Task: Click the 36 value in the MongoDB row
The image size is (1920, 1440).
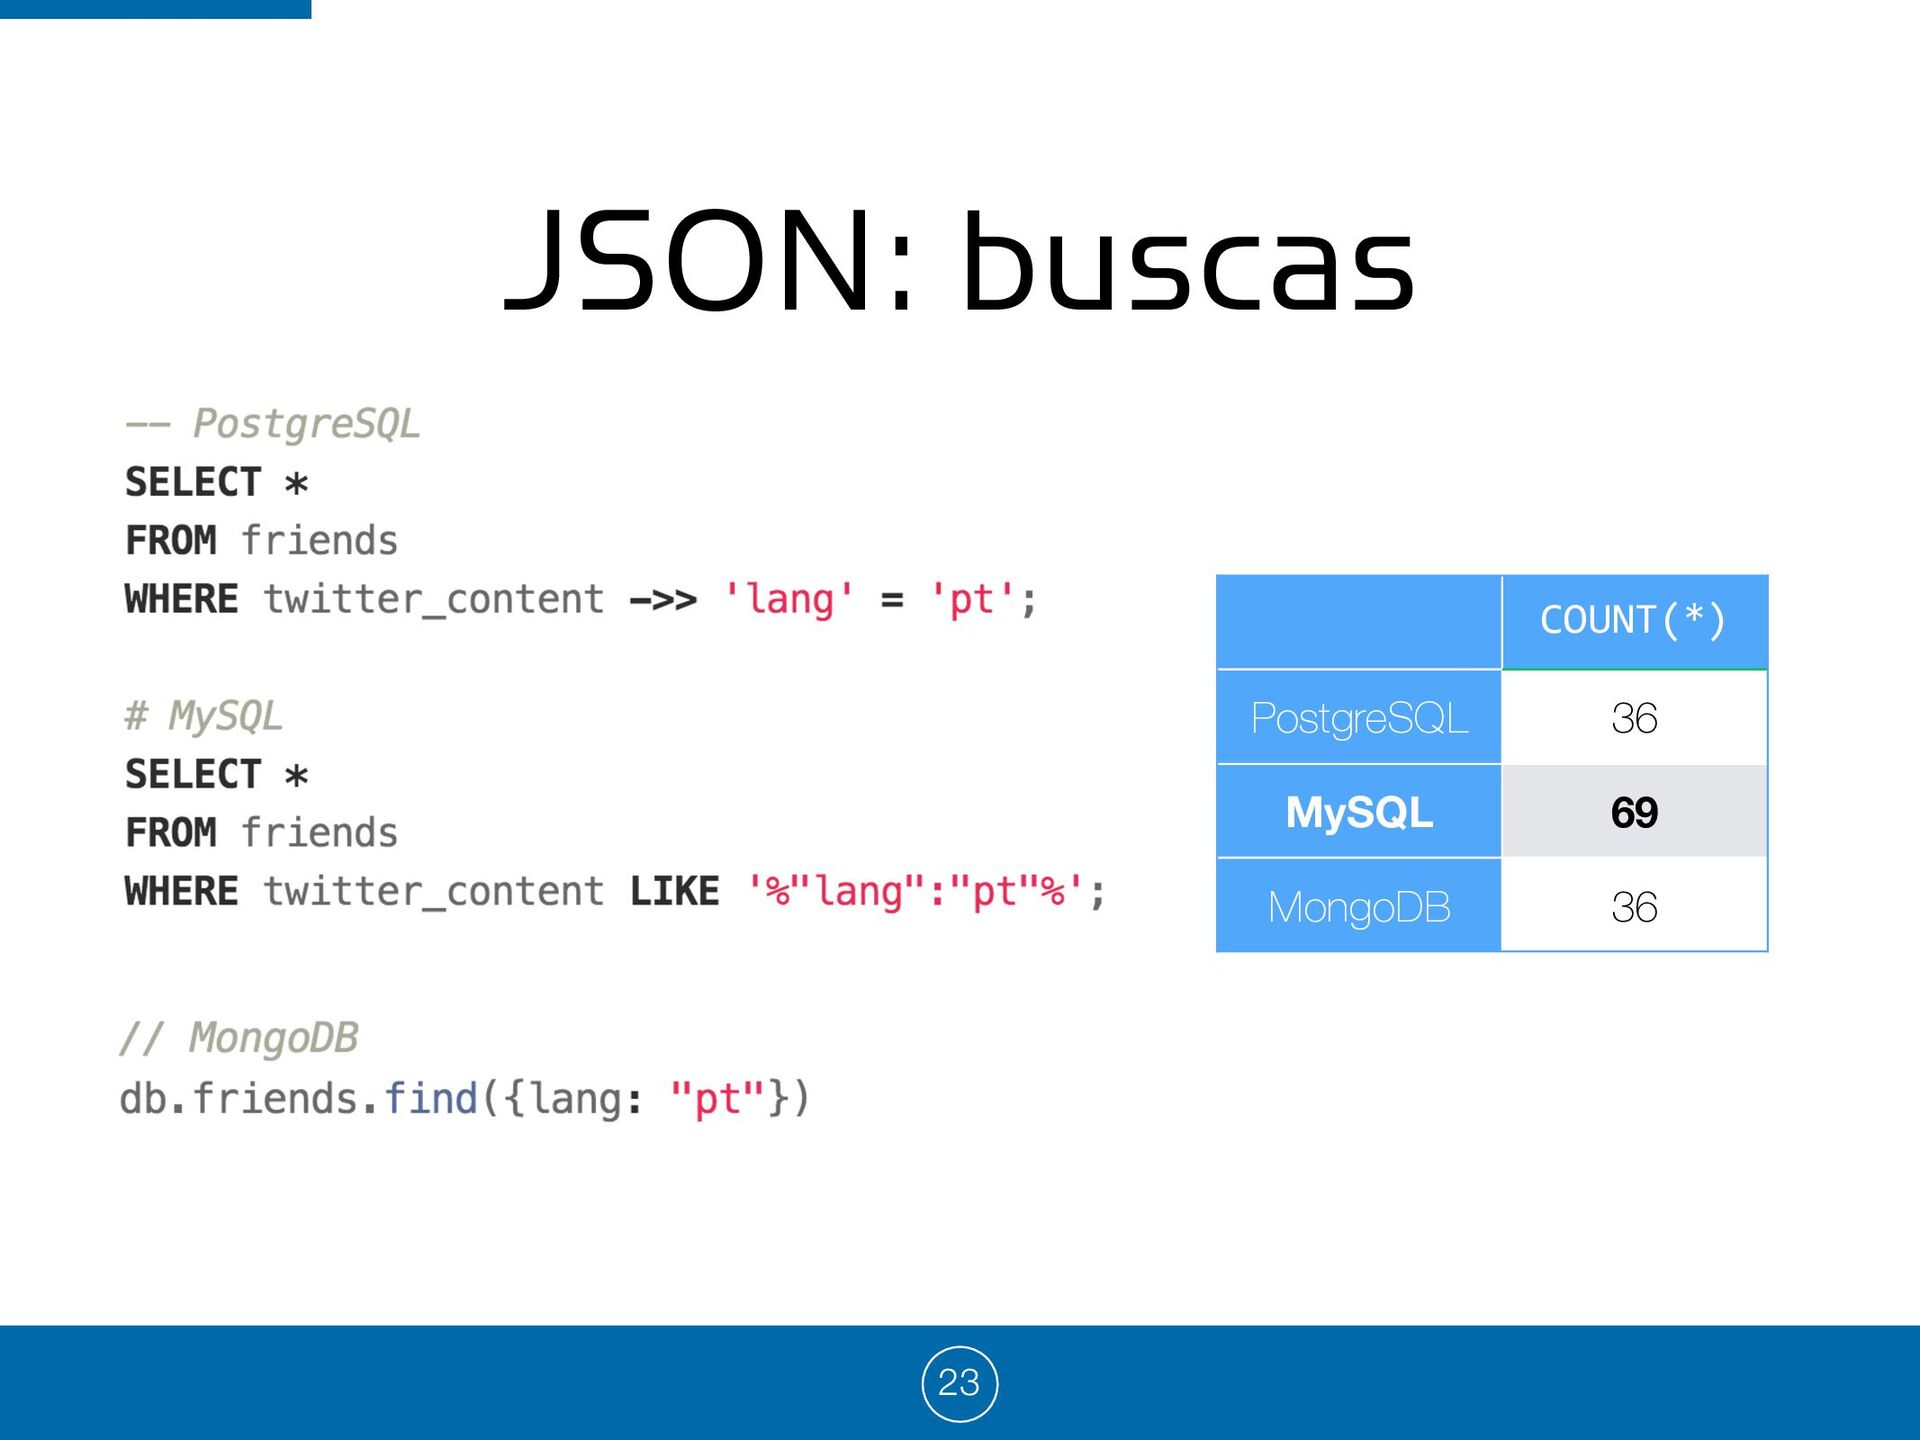Action: [1634, 907]
